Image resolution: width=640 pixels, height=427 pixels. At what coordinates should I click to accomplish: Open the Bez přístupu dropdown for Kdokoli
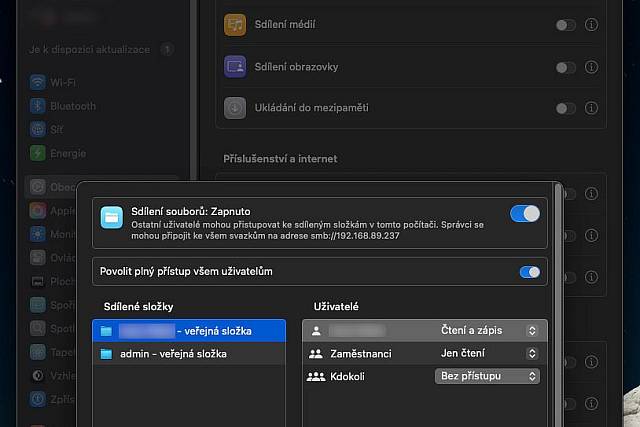point(487,376)
